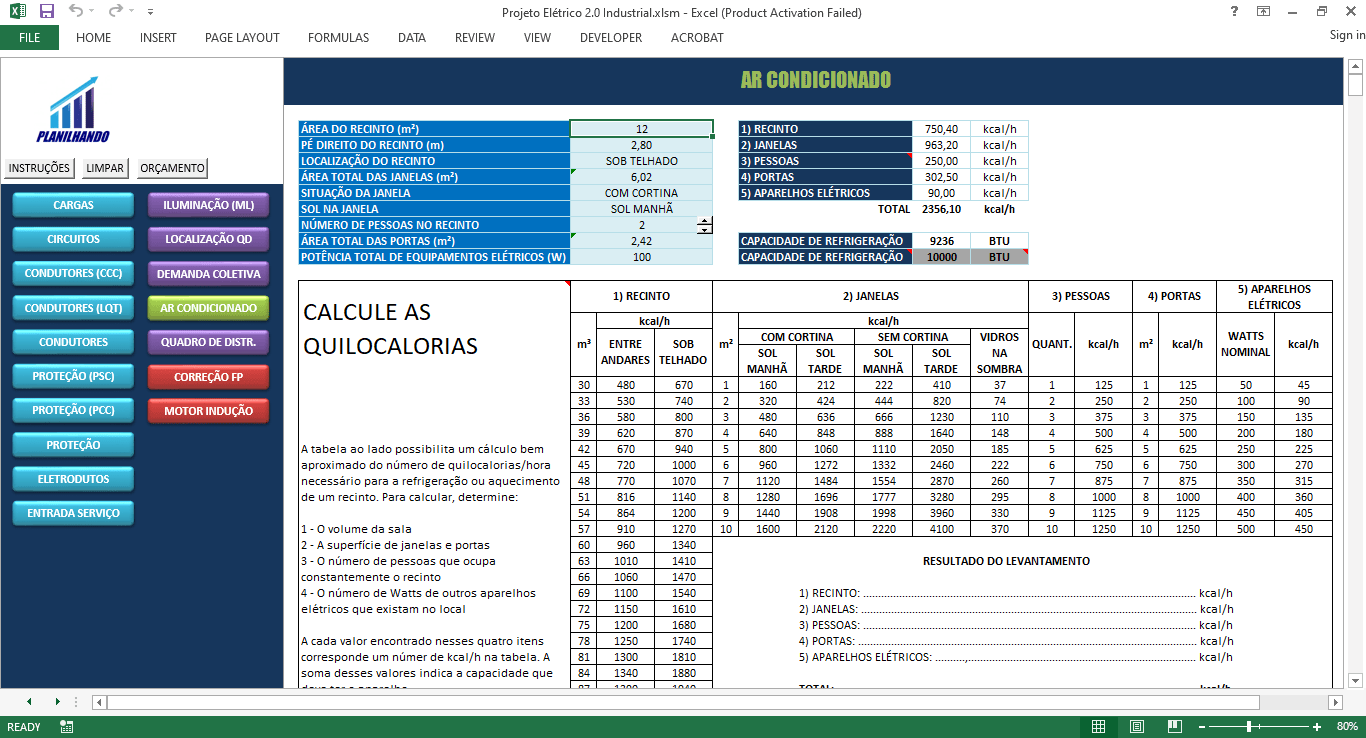Open Customize Quick Access Toolbar arrow
The width and height of the screenshot is (1366, 738).
tap(150, 13)
